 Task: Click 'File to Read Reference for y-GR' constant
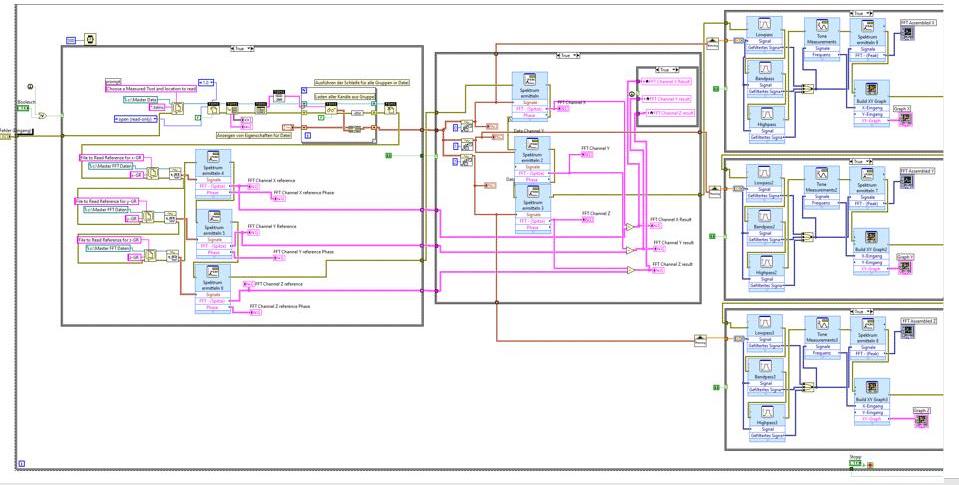coord(107,201)
